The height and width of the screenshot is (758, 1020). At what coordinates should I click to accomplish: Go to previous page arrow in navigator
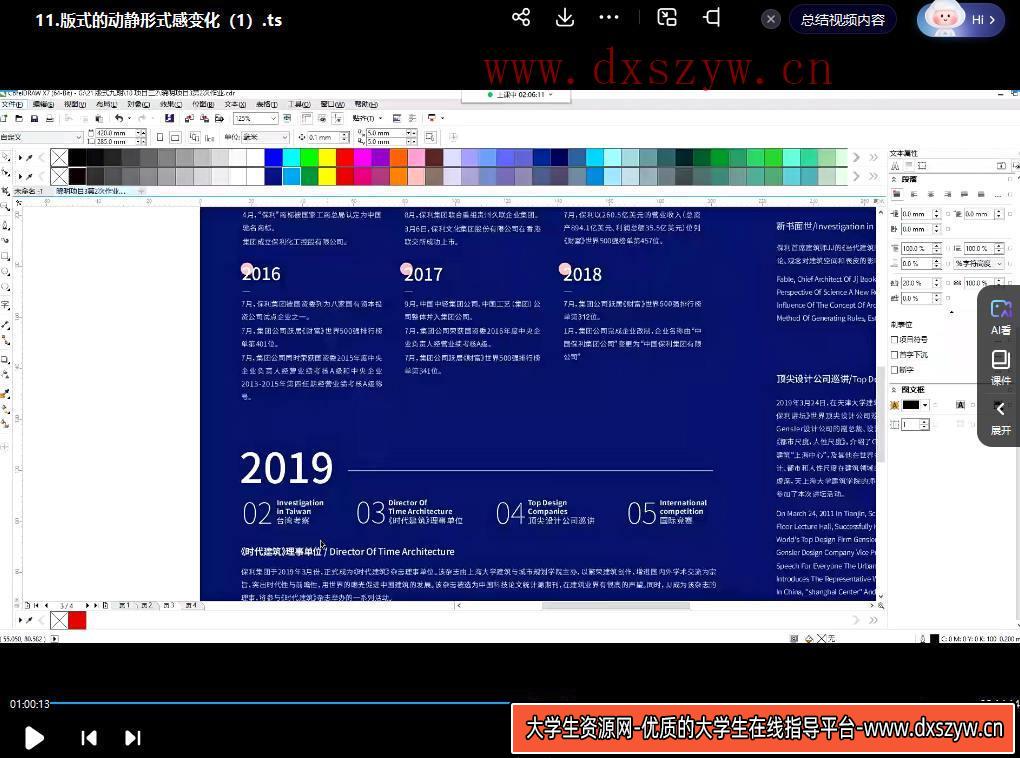[x=46, y=605]
